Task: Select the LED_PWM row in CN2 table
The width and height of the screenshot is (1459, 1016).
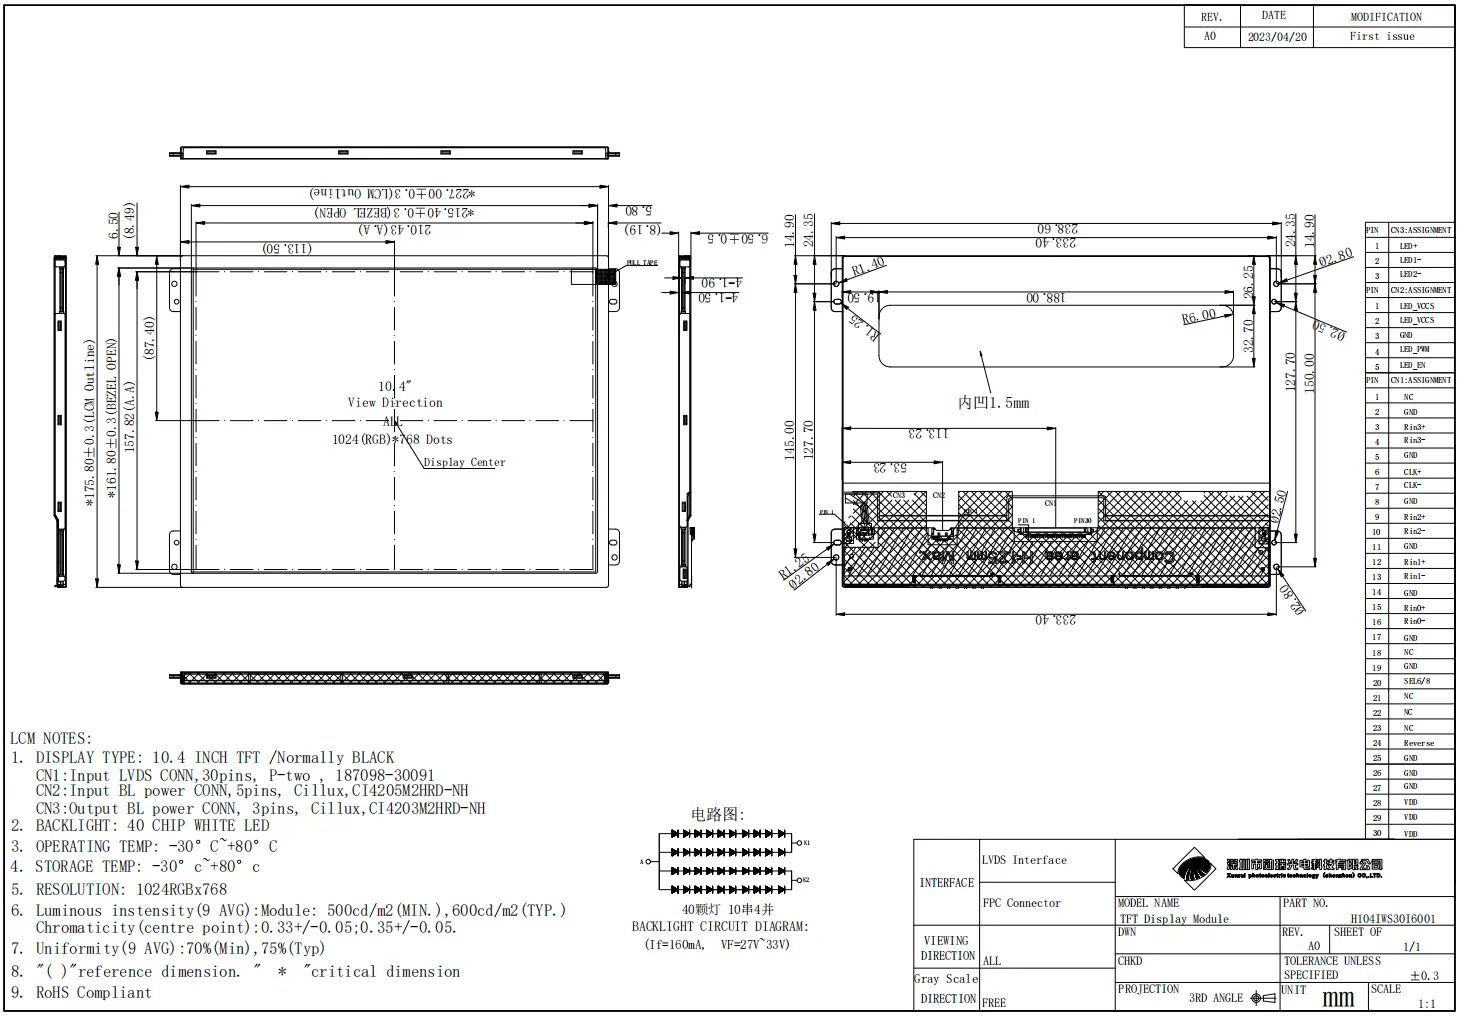Action: pyautogui.click(x=1413, y=349)
